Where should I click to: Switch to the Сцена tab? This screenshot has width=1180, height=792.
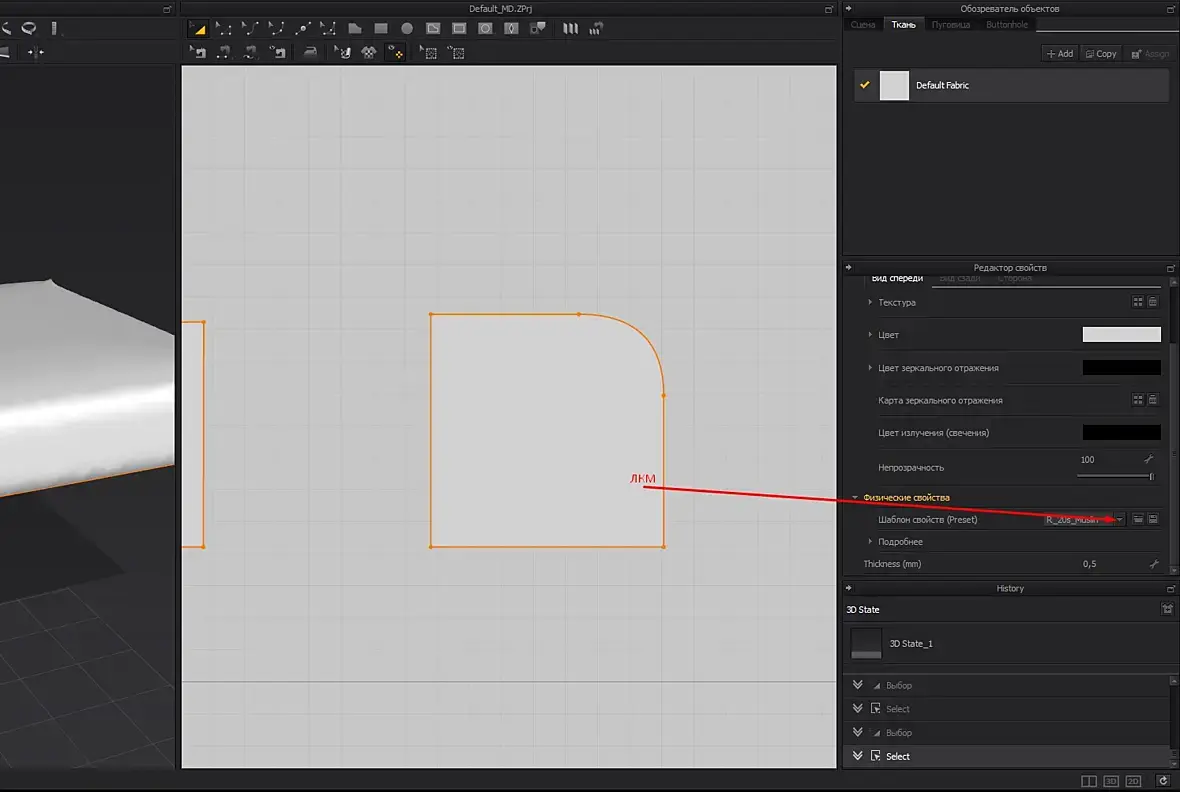pyautogui.click(x=863, y=24)
